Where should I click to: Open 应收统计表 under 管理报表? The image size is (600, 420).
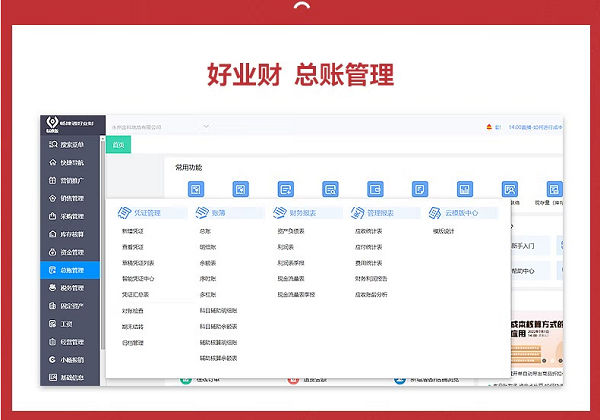(368, 231)
